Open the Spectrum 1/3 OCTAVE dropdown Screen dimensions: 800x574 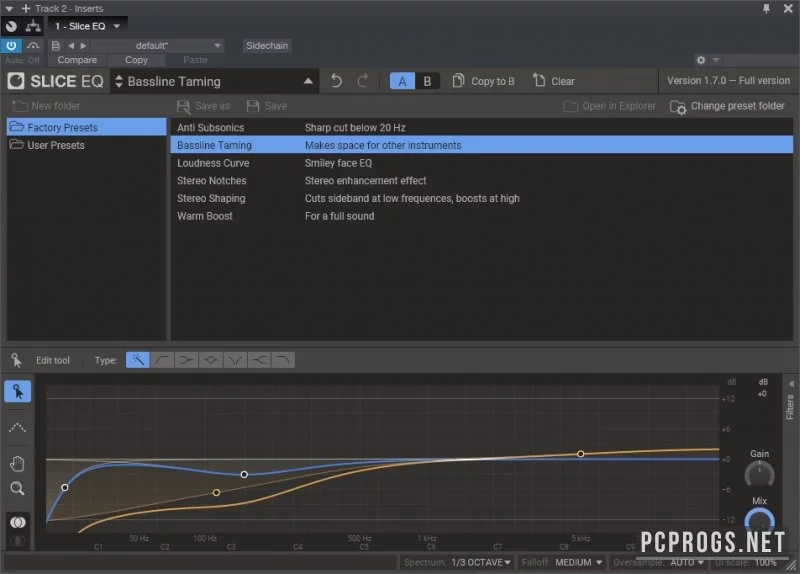click(481, 562)
